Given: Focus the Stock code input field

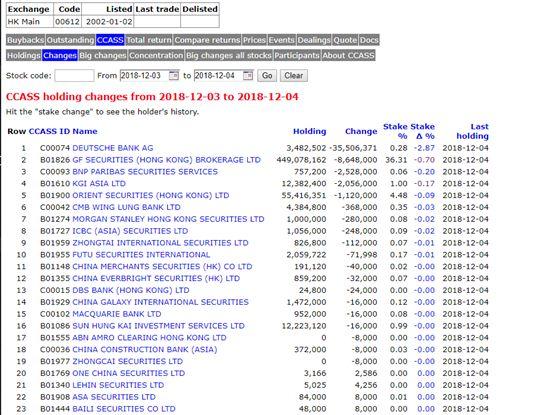Looking at the screenshot, I should pyautogui.click(x=75, y=76).
